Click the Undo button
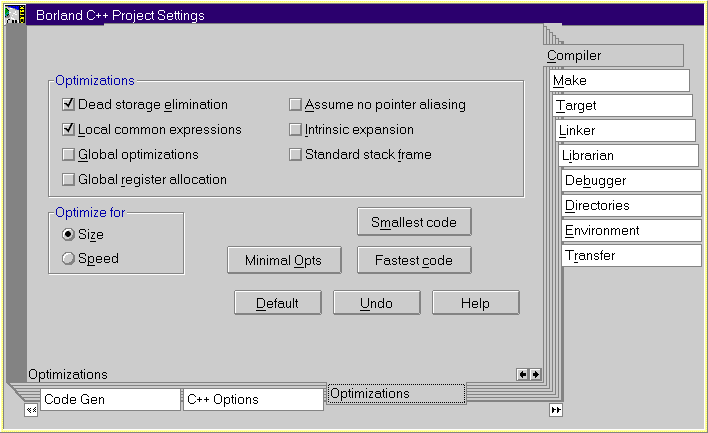Viewport: 708px width, 433px height. coord(377,303)
